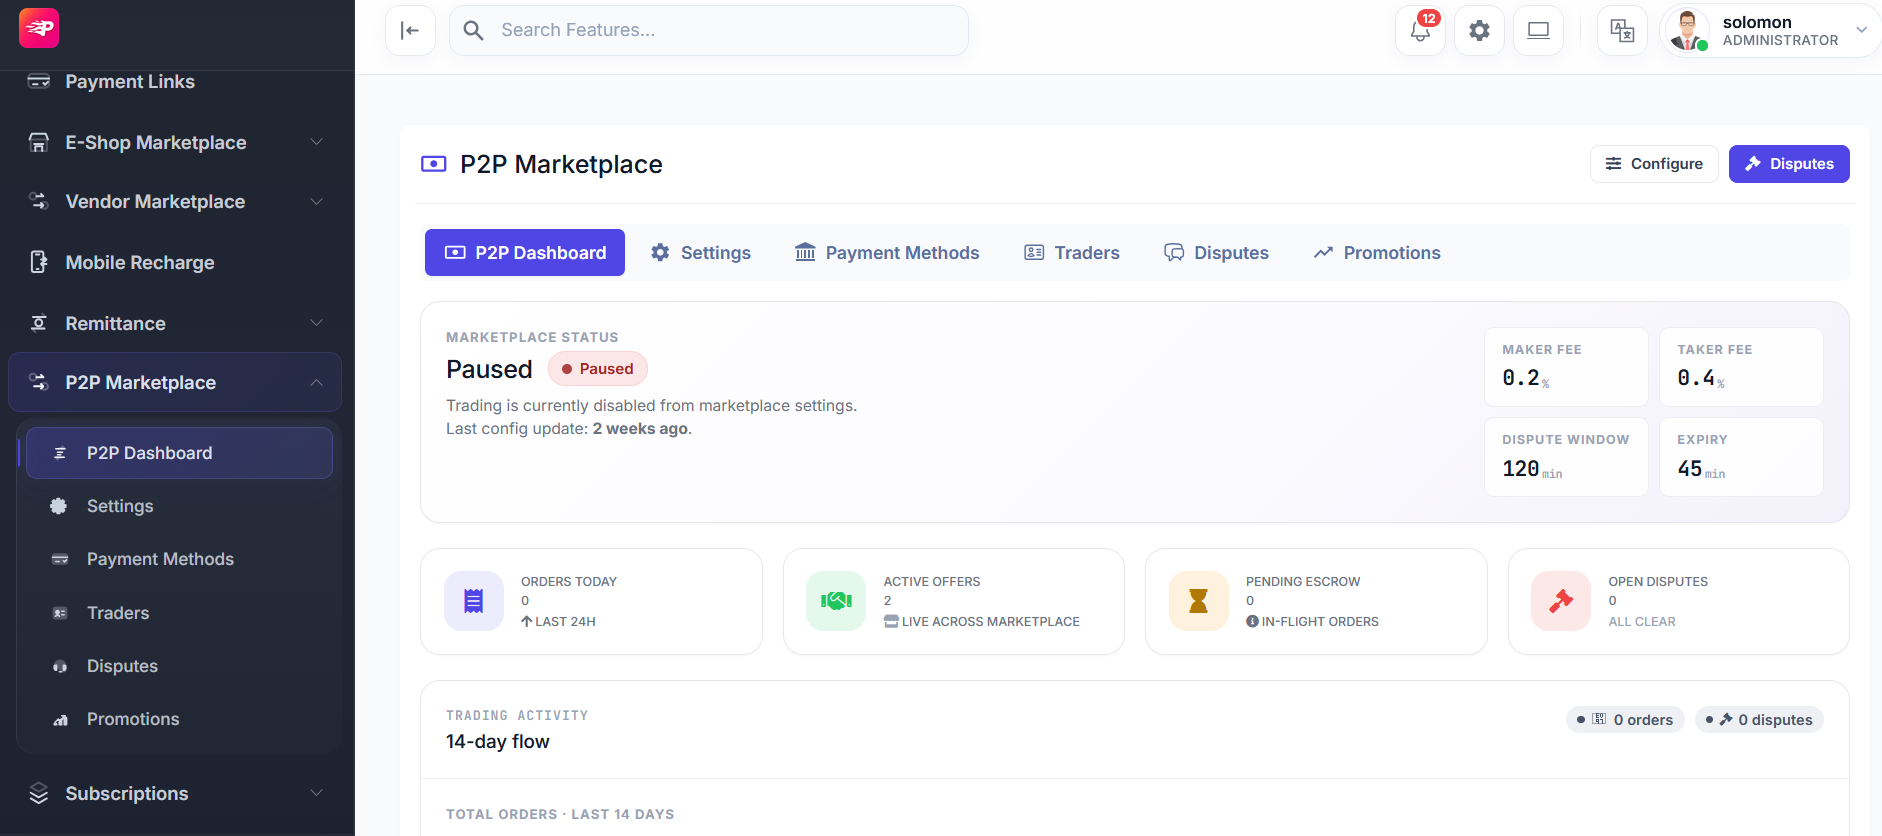Viewport: 1882px width, 836px height.
Task: Click the sidebar Promotions chart icon
Action: click(x=60, y=719)
